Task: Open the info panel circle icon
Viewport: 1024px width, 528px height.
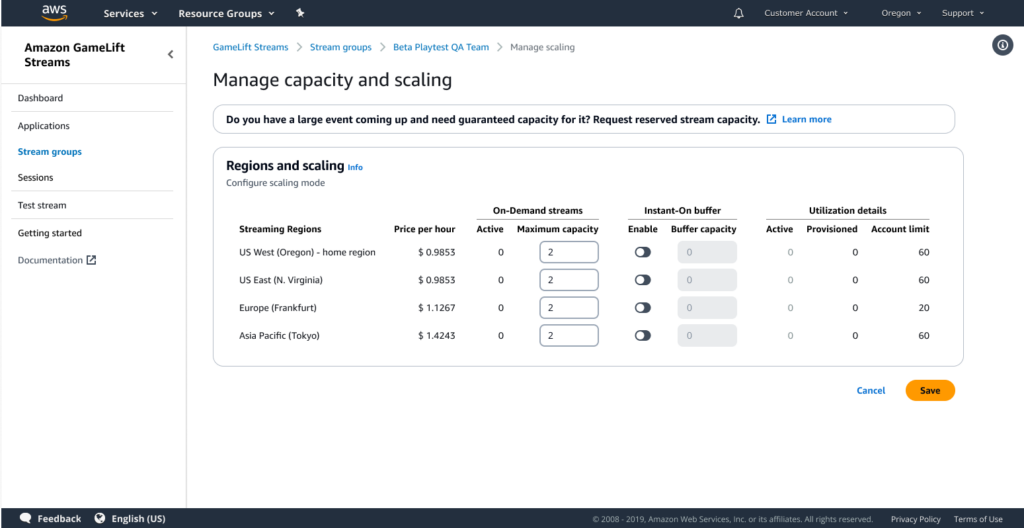Action: coord(1002,45)
